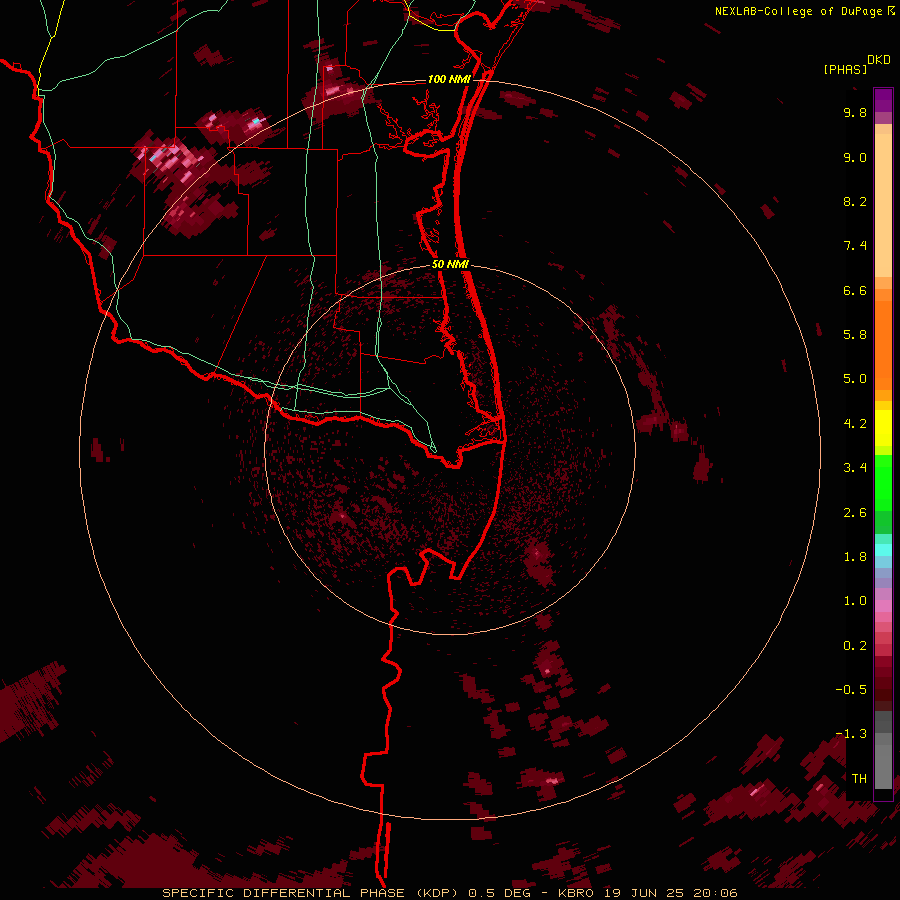Pick the green band of color scale

(x=883, y=483)
